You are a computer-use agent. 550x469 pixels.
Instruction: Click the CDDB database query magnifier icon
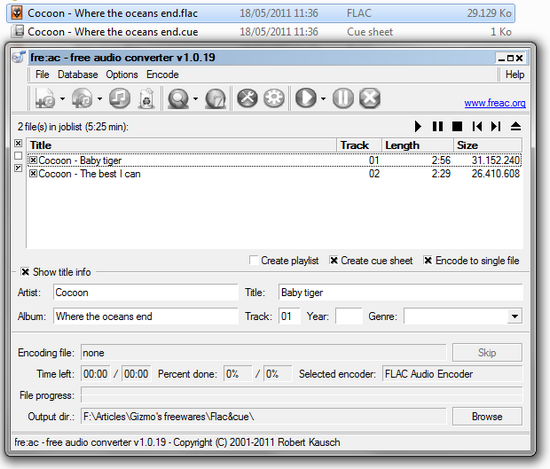[x=179, y=98]
